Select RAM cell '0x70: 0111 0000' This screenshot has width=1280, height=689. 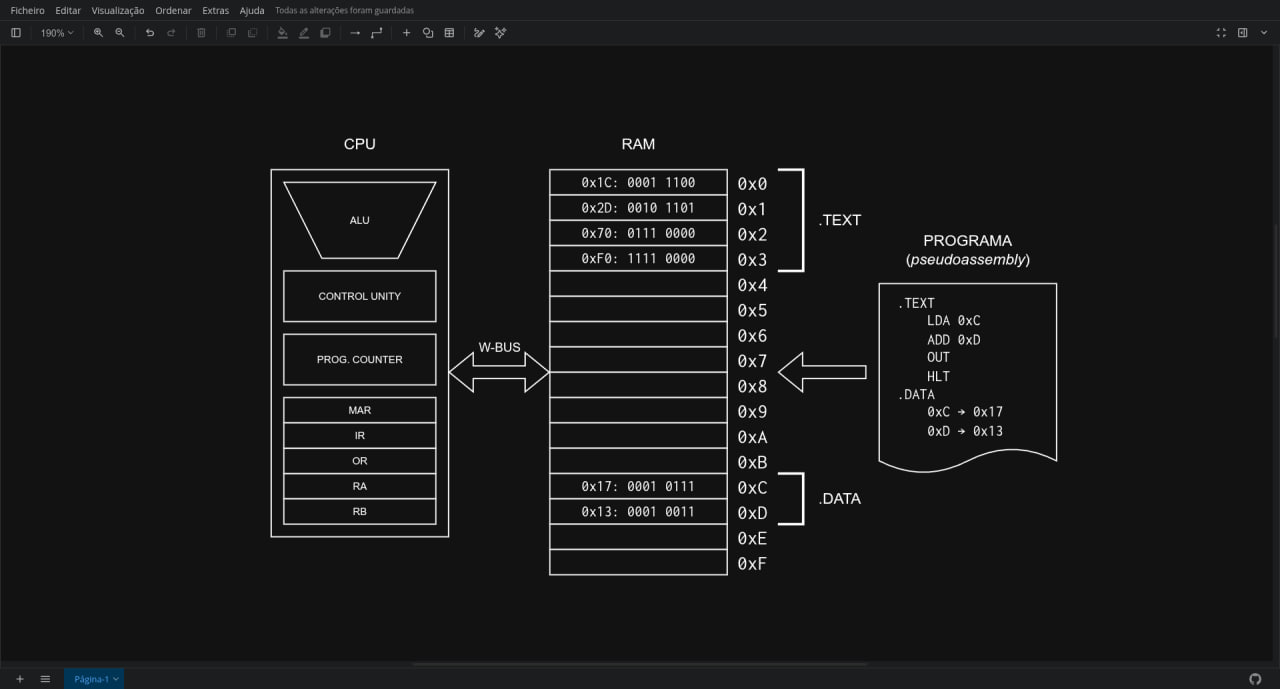[638, 233]
